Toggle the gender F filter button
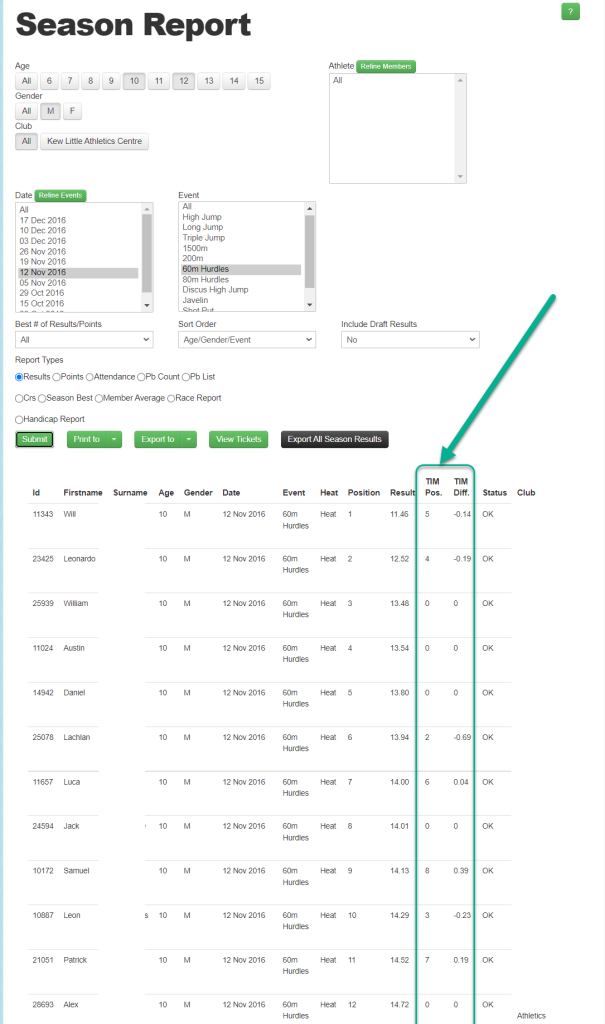The width and height of the screenshot is (605, 1024). pyautogui.click(x=73, y=111)
